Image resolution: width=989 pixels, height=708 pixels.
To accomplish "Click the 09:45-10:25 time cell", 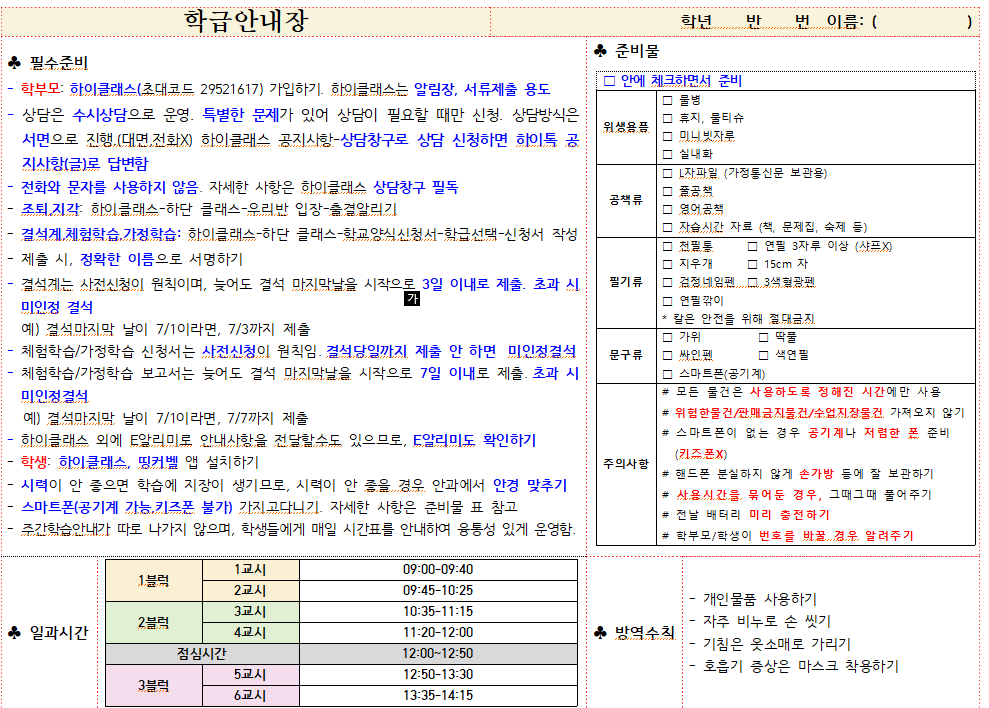I will [x=438, y=591].
